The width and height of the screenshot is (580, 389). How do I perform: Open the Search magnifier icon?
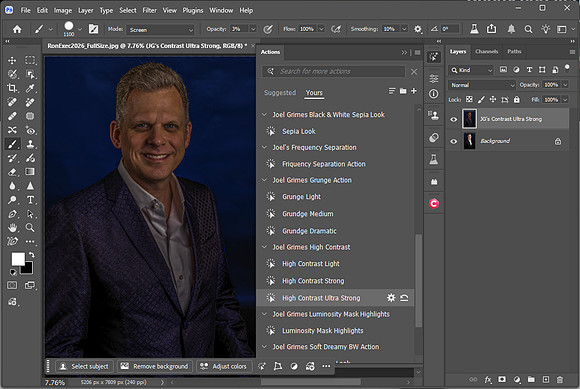[x=528, y=29]
